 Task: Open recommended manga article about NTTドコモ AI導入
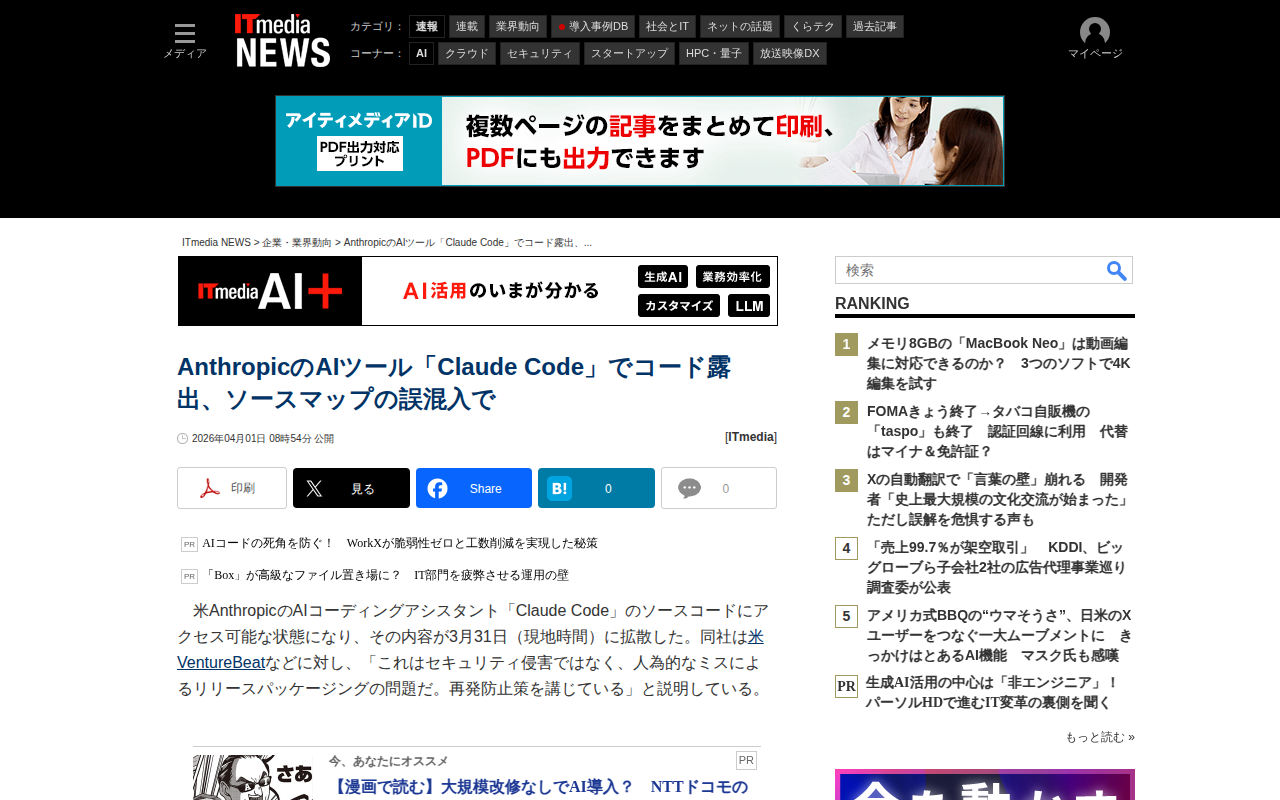539,787
